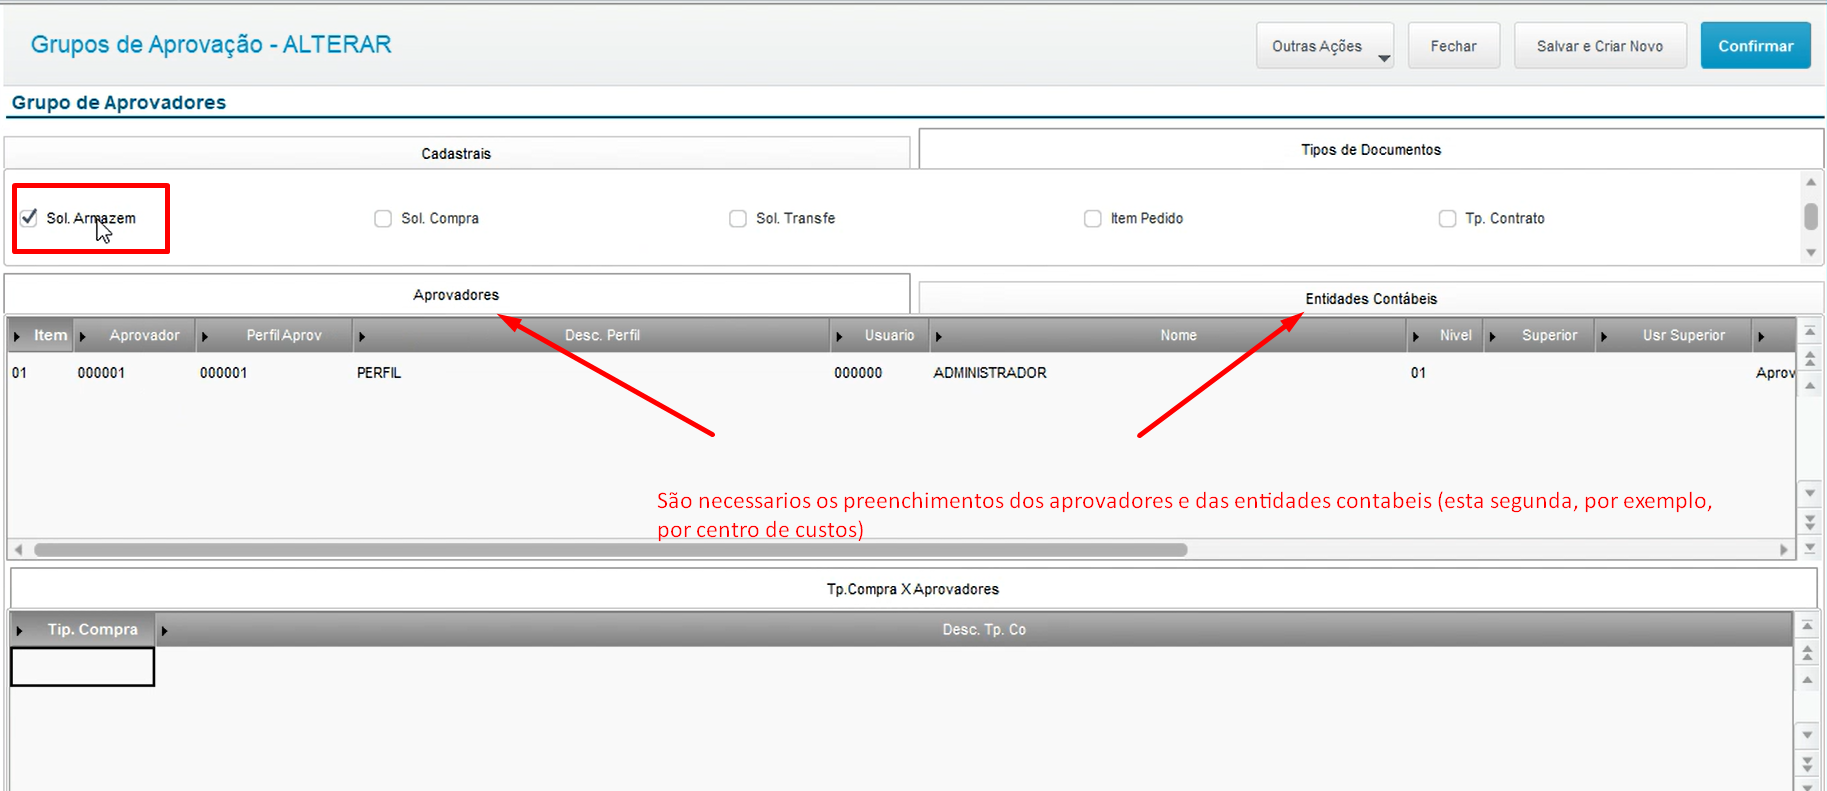This screenshot has width=1827, height=791.
Task: Check the Item Pedido option
Action: click(x=1093, y=218)
